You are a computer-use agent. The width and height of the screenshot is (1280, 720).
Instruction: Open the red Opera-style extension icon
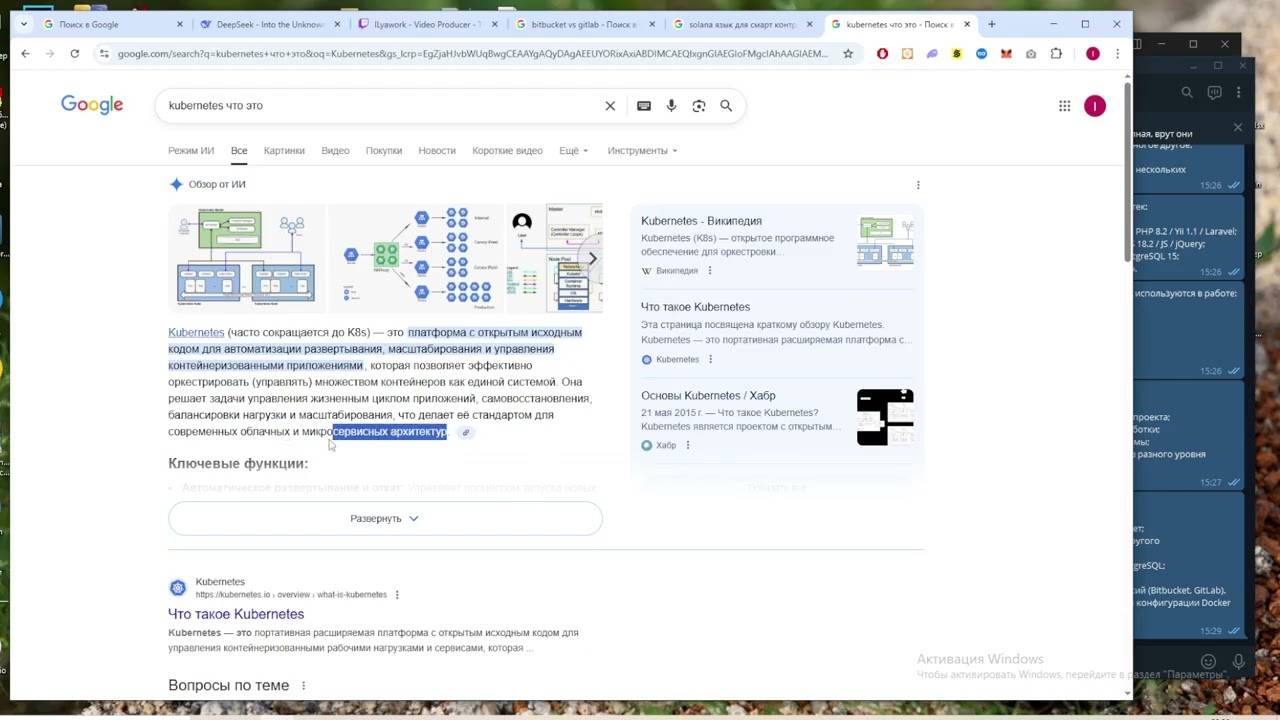882,54
